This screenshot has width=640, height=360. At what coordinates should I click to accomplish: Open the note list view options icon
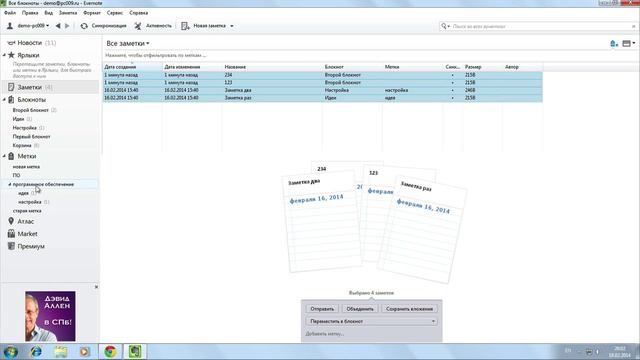coord(628,43)
